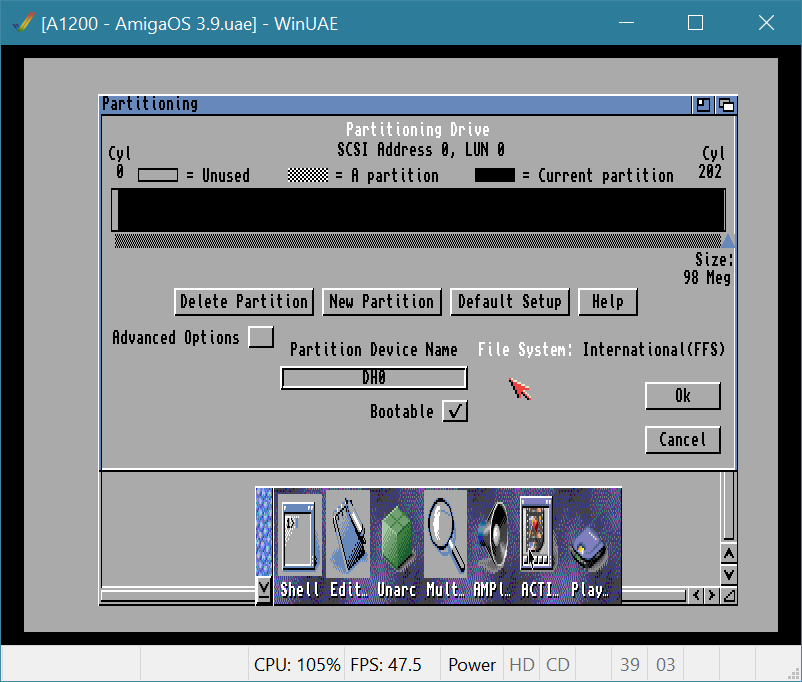Click back window scroll up arrow
This screenshot has width=802, height=682.
tap(728, 554)
